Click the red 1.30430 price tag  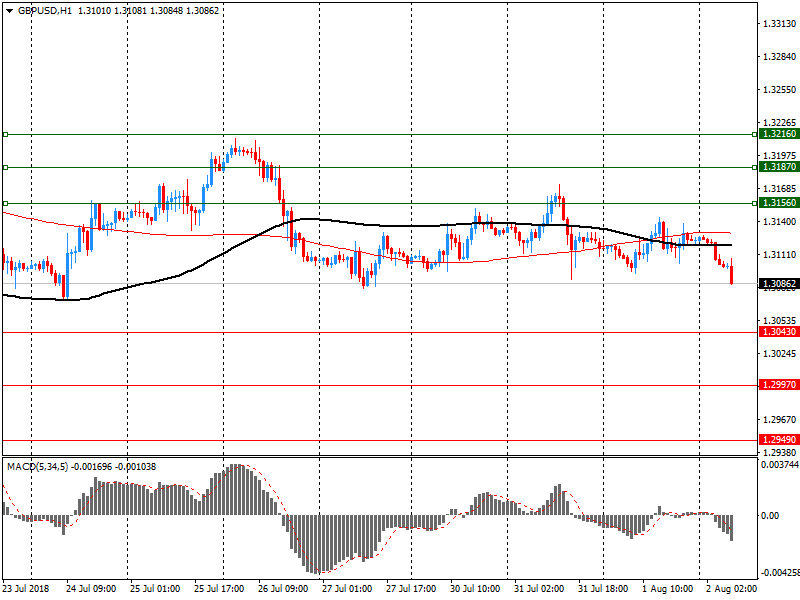tap(779, 332)
